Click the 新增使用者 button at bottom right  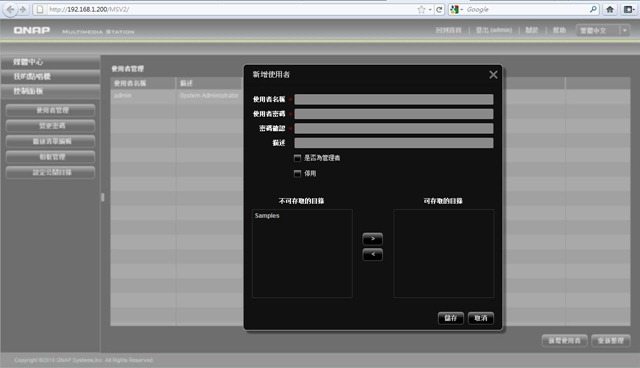click(564, 341)
